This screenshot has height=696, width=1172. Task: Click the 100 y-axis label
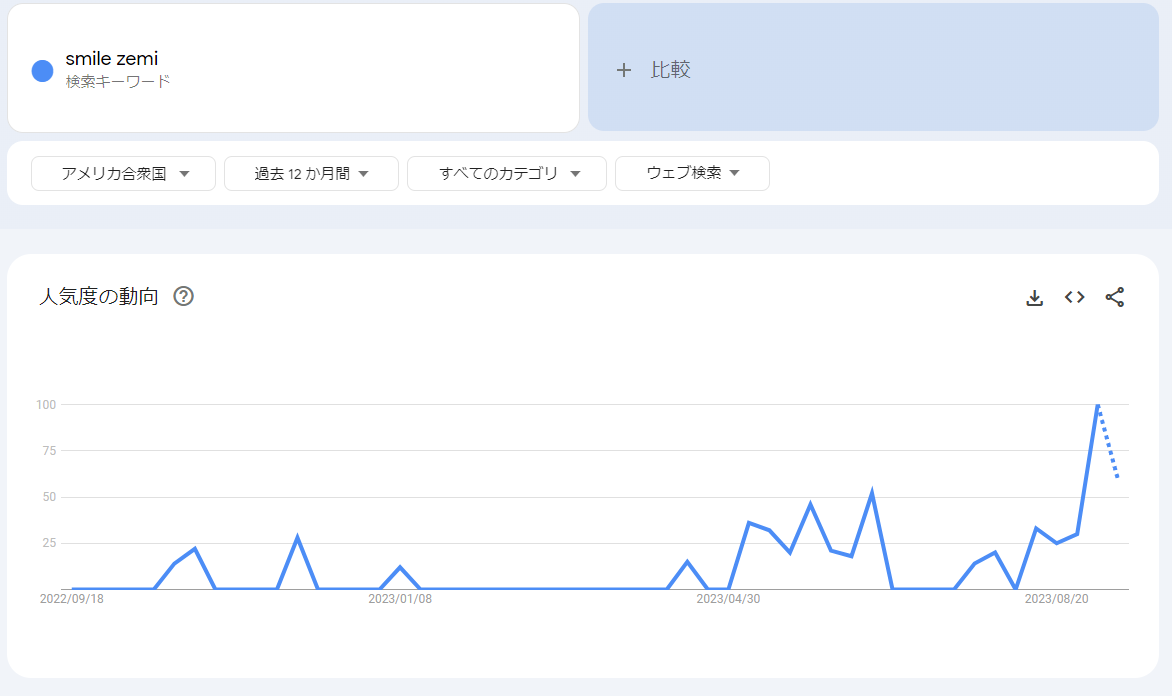(46, 404)
